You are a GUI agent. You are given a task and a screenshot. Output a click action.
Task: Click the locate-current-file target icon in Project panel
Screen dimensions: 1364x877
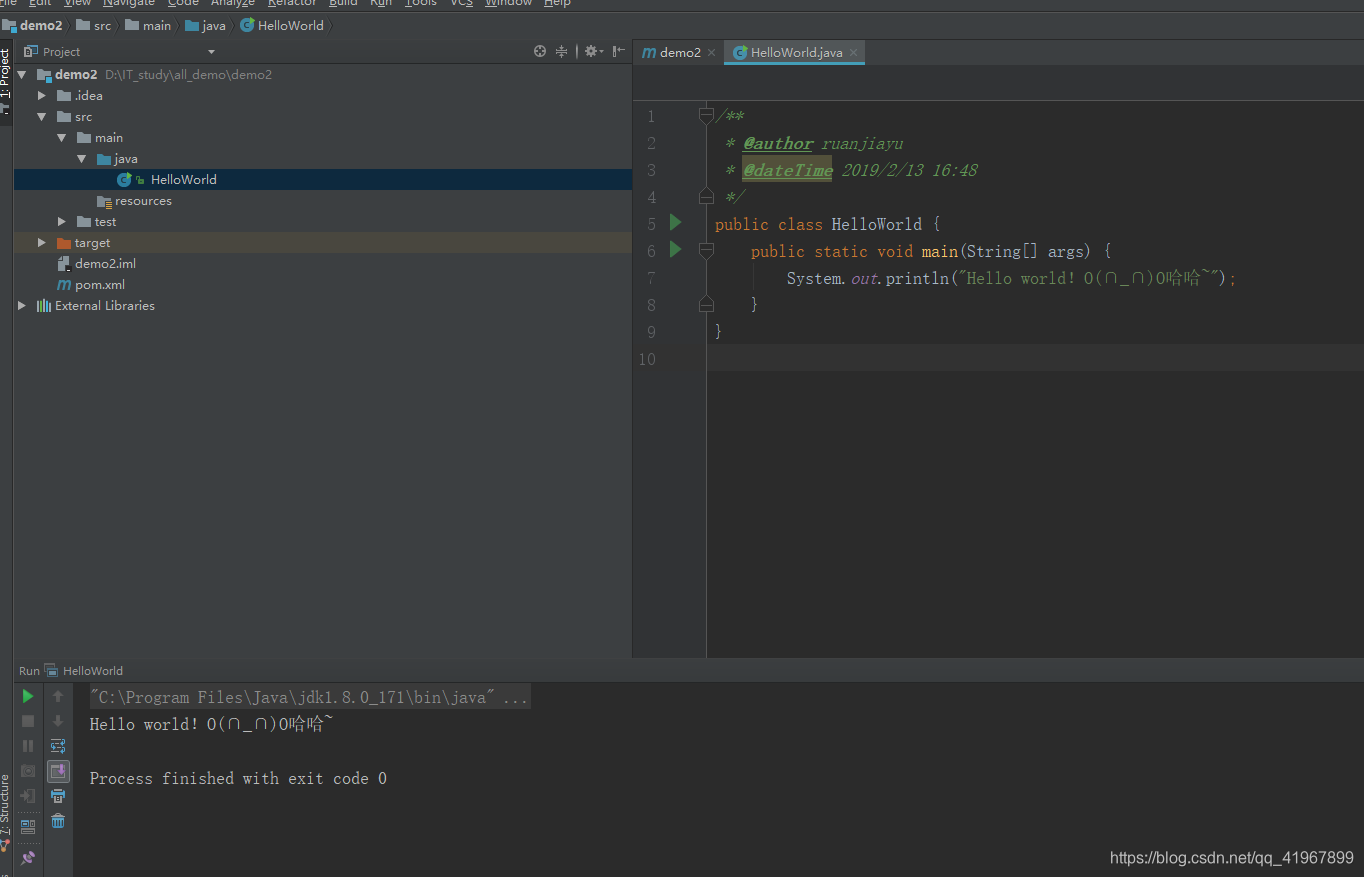click(x=540, y=51)
